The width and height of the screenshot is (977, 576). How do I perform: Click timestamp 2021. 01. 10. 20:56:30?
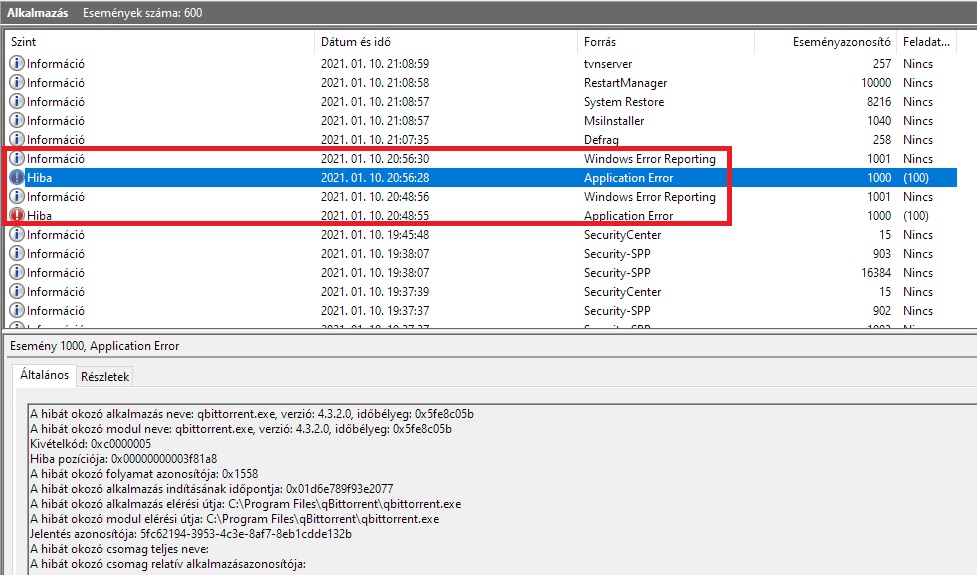(375, 158)
